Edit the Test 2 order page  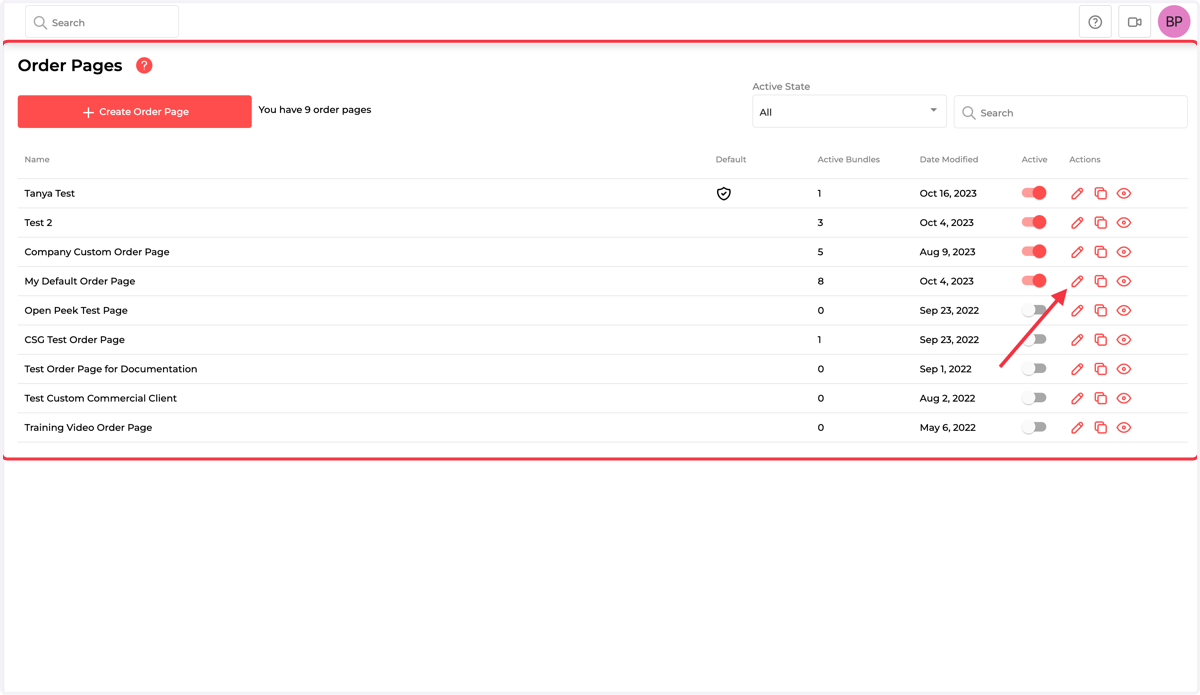1077,223
